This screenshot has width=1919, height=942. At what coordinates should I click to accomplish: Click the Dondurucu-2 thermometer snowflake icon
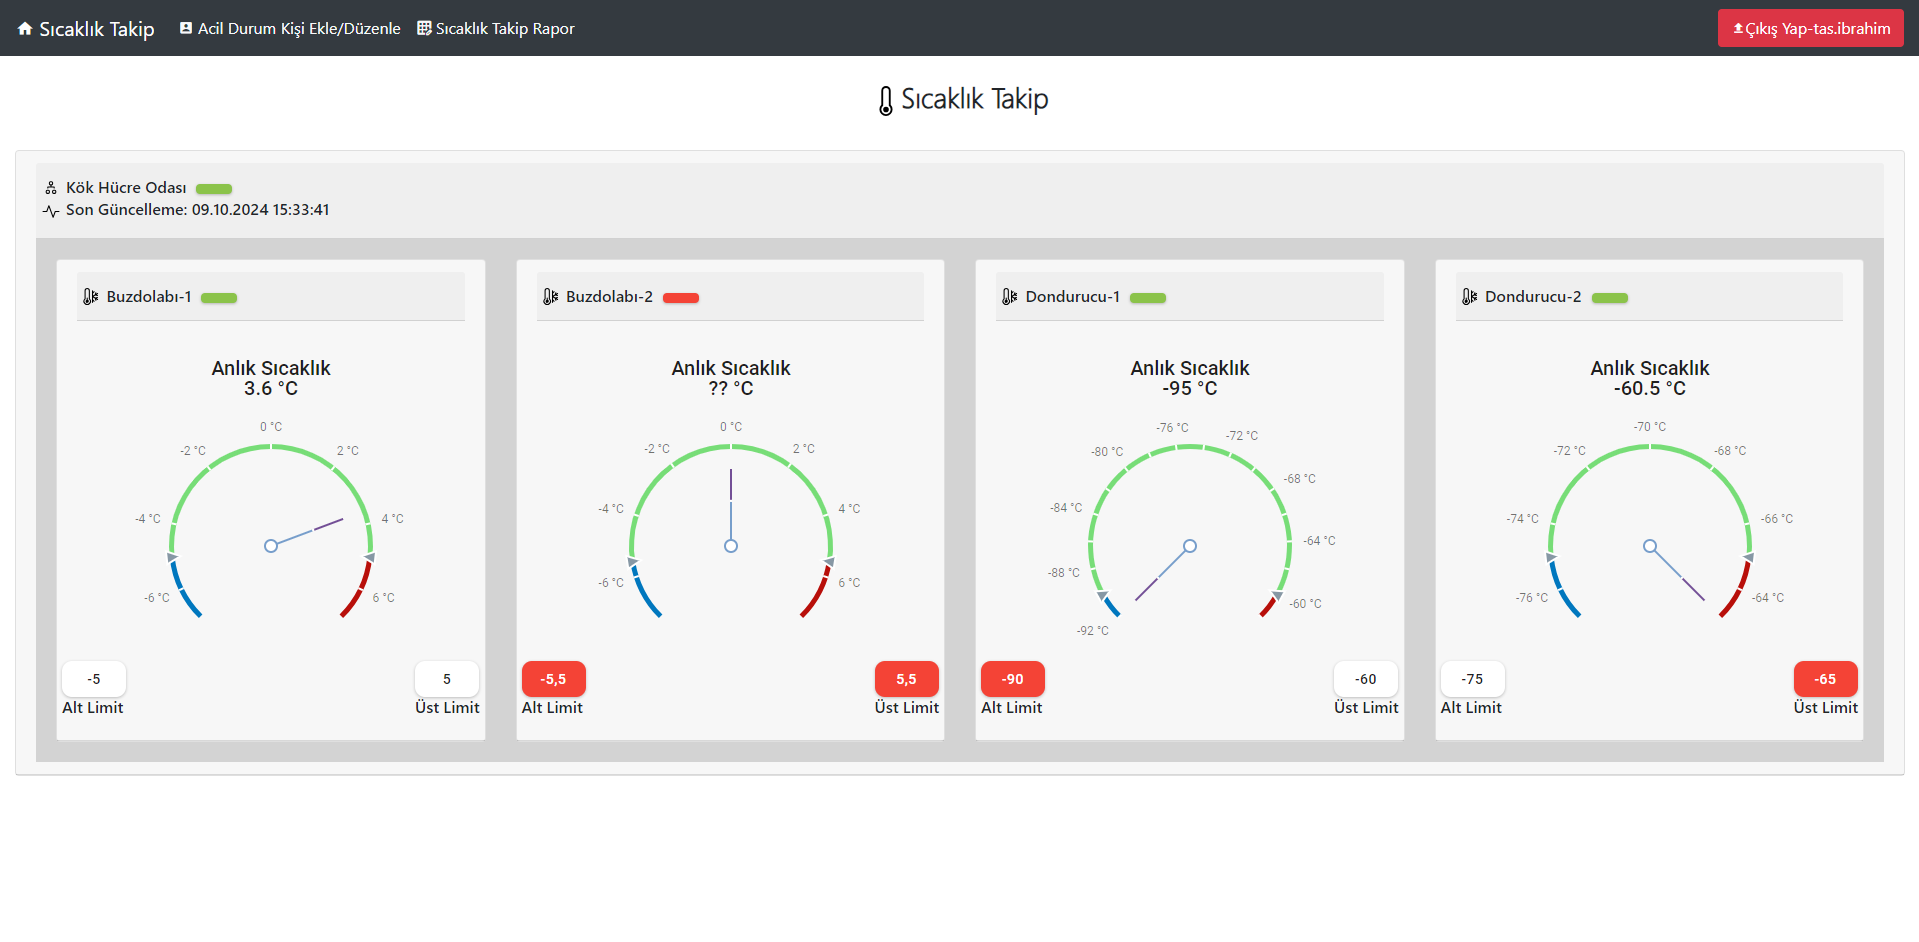[x=1469, y=297]
